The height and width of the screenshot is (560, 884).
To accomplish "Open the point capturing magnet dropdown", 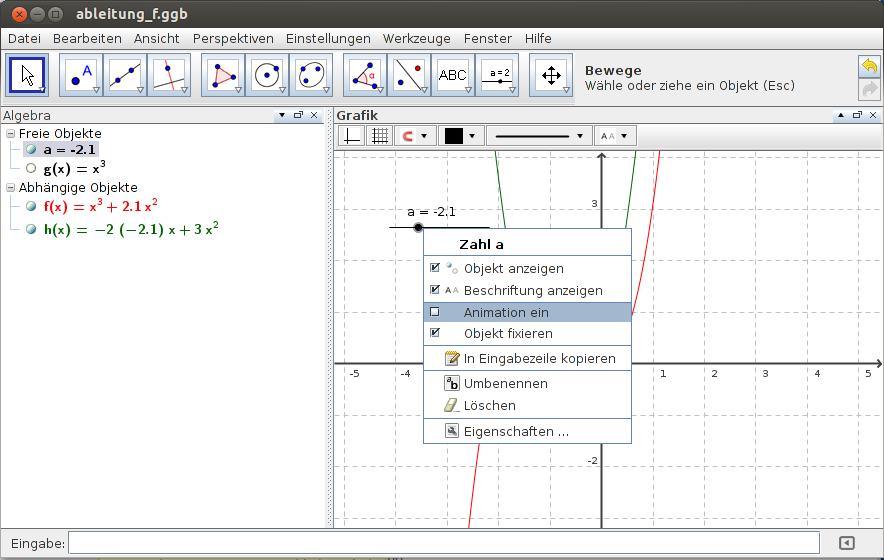I will tap(415, 136).
